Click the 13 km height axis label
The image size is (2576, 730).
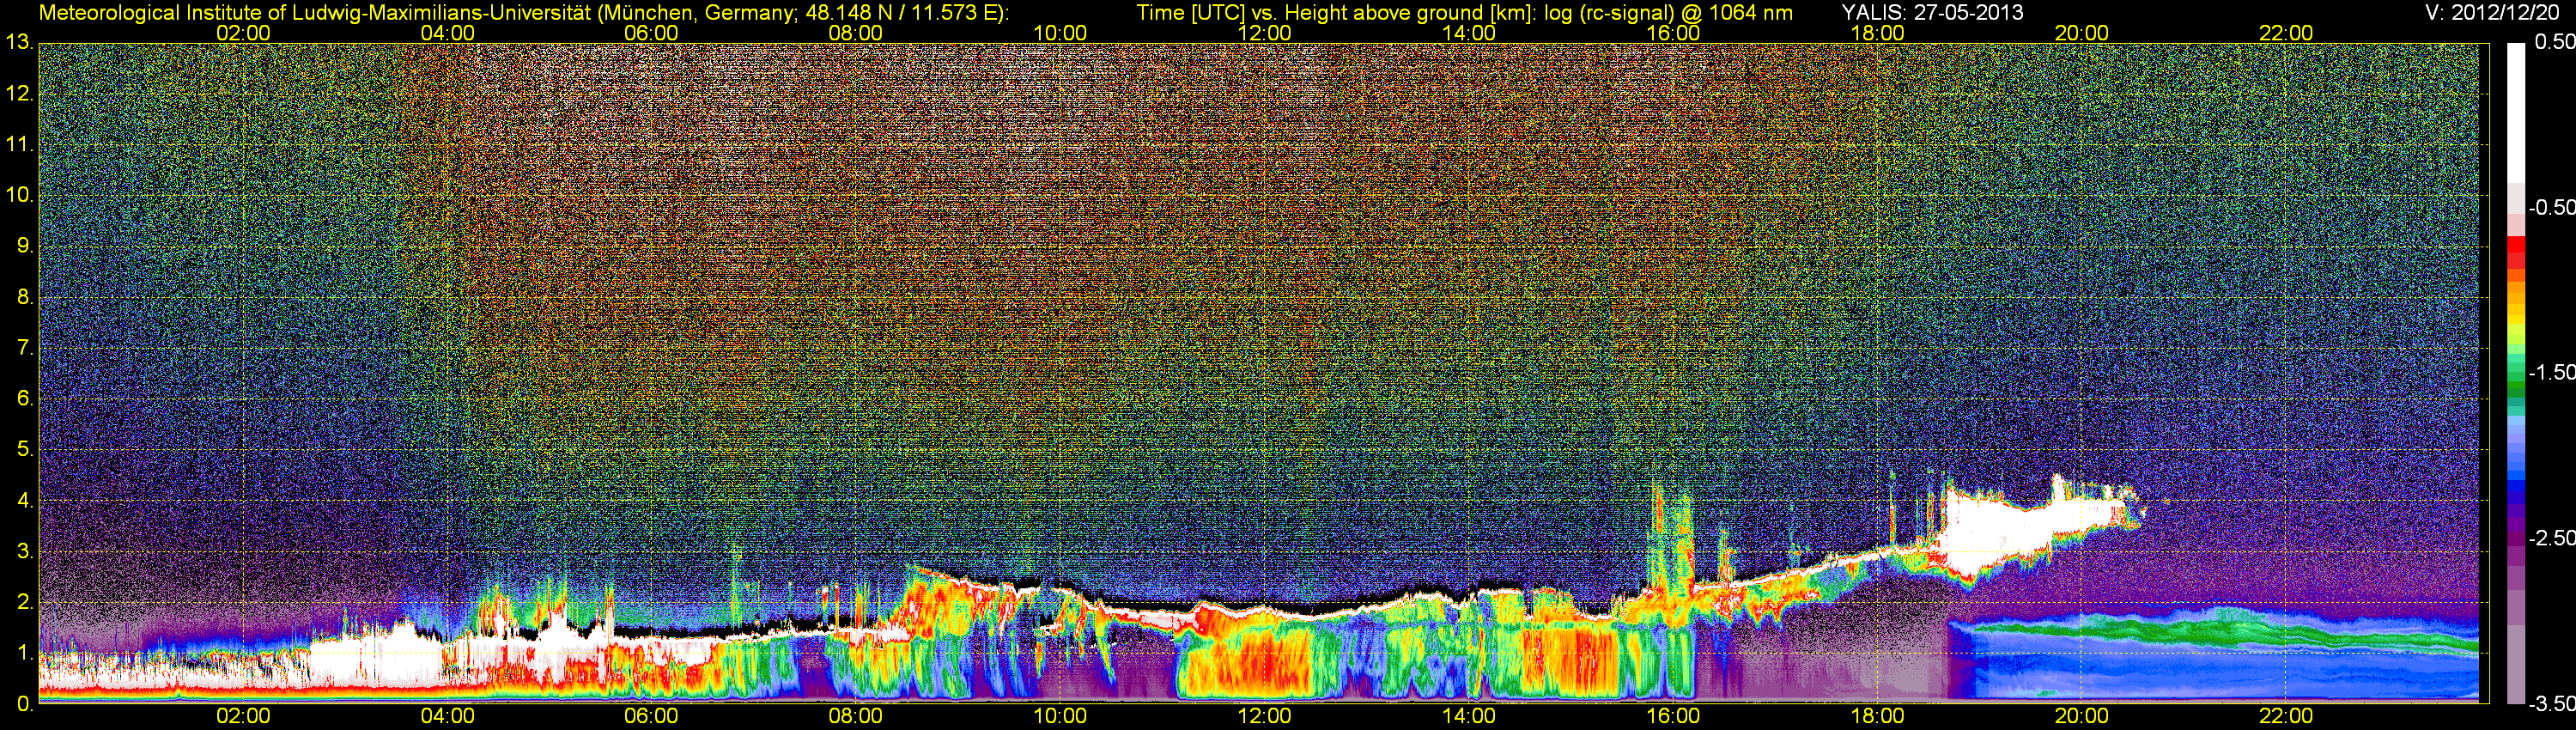click(19, 43)
